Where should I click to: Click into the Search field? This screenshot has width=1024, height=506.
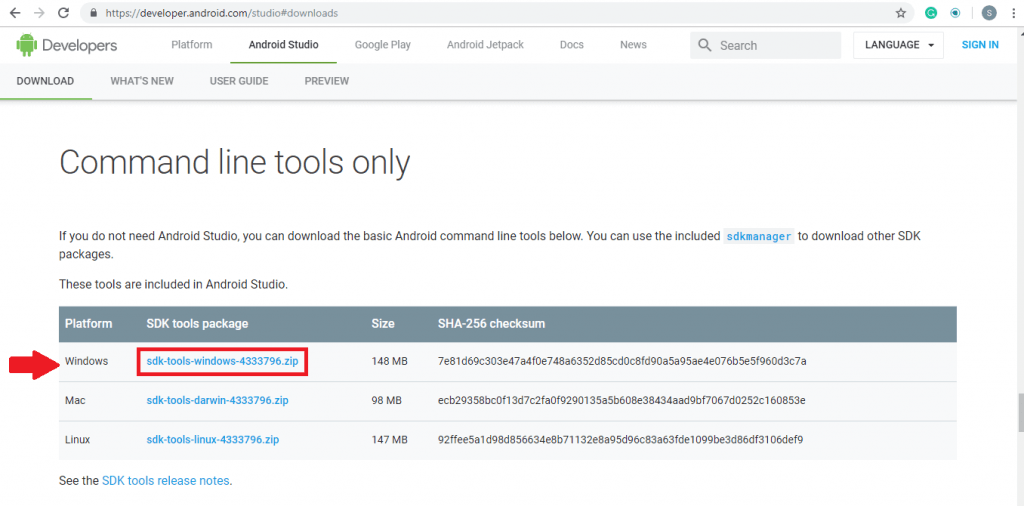pyautogui.click(x=775, y=45)
